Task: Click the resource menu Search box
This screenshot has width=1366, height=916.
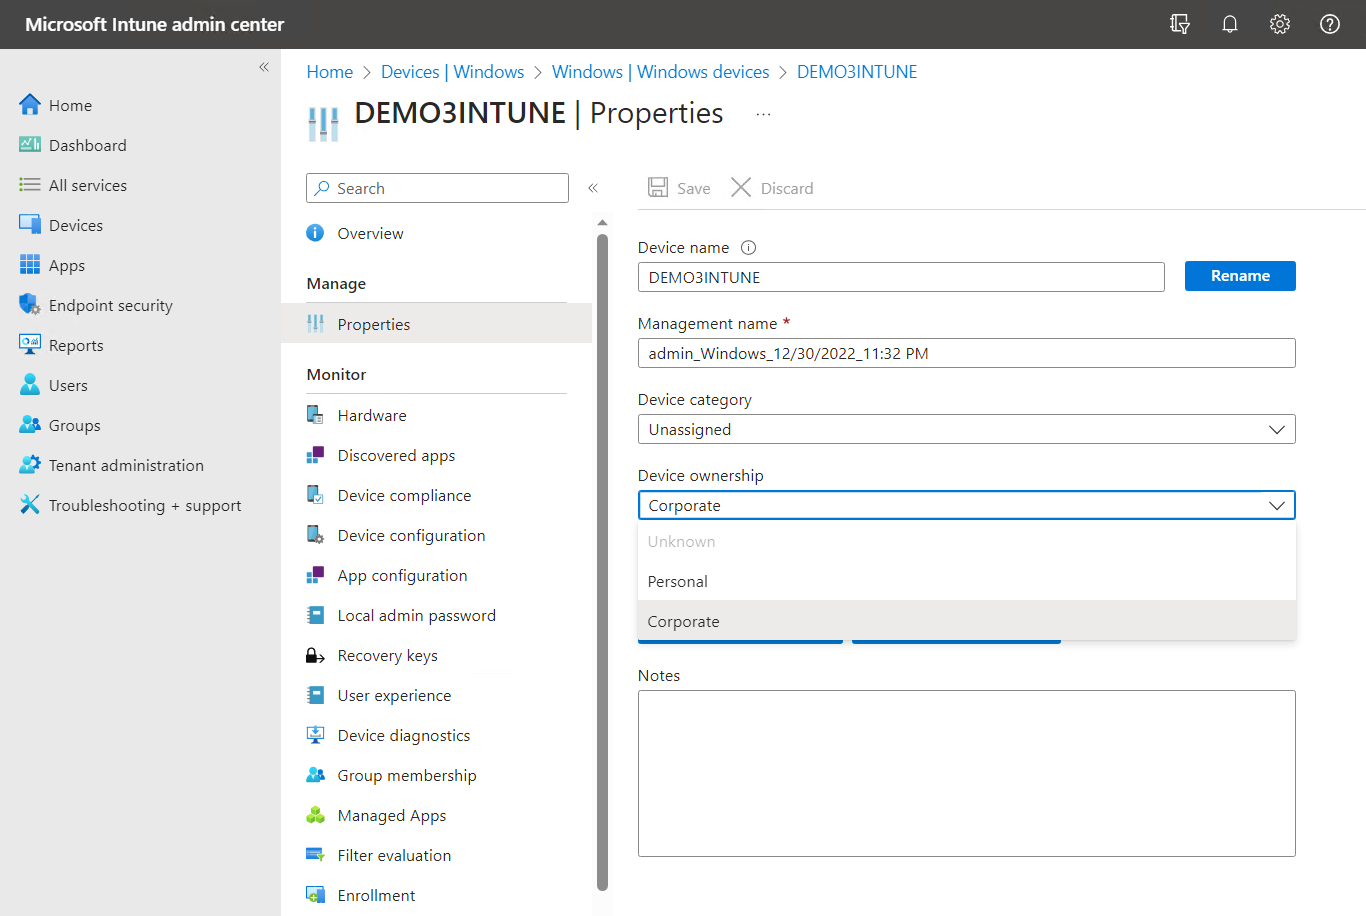Action: tap(437, 188)
